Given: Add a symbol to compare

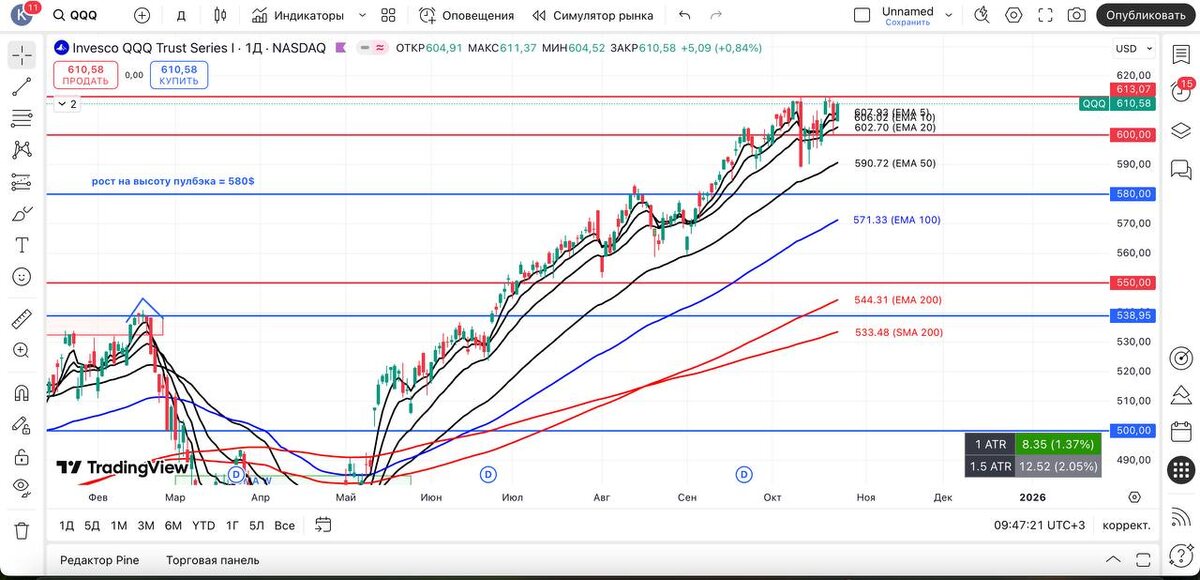Looking at the screenshot, I should (142, 15).
